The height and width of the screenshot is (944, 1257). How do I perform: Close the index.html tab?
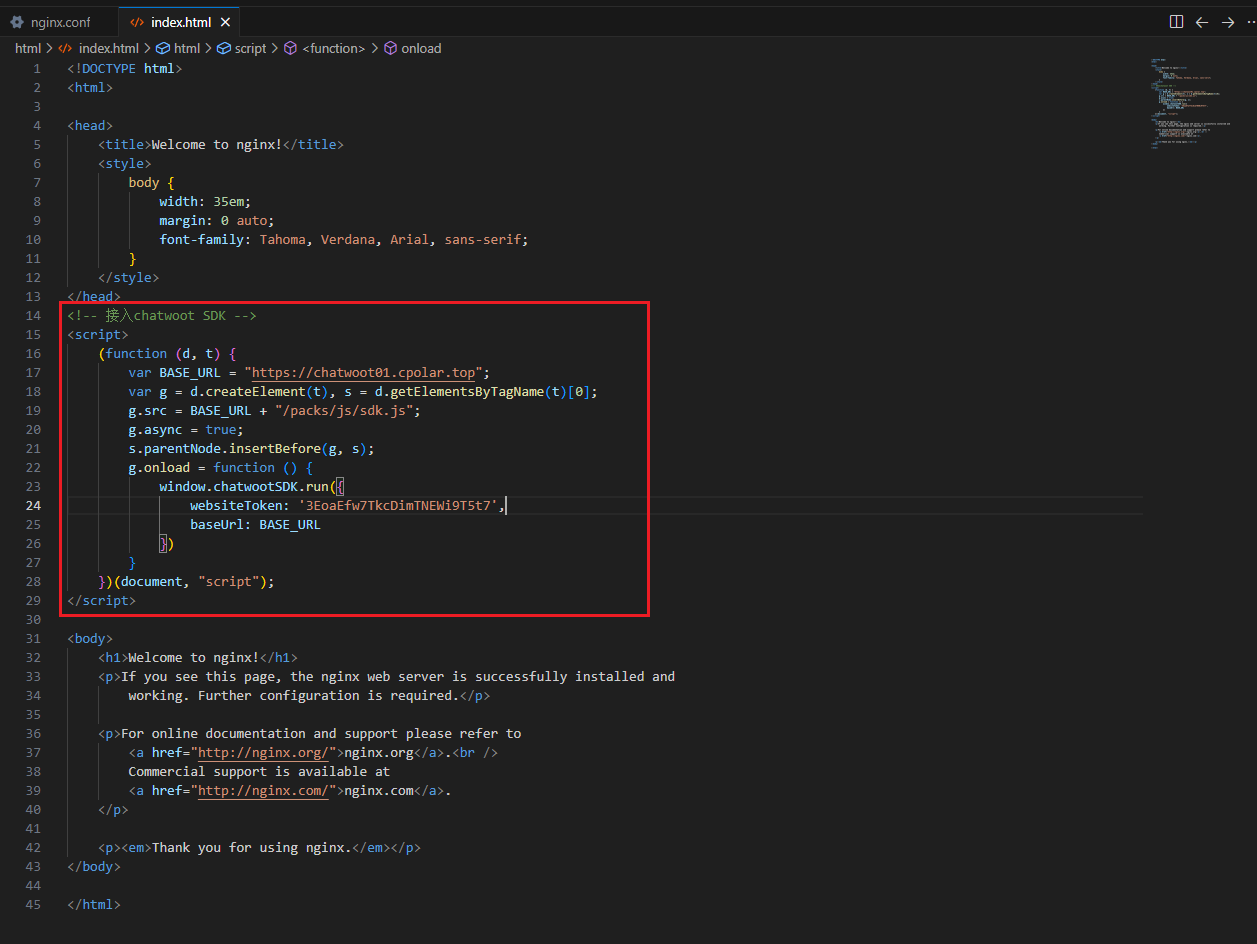(x=226, y=22)
